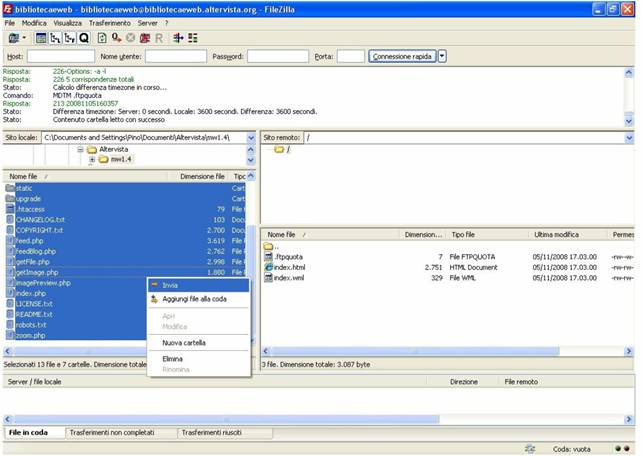
Task: Click the transfer queue horizontal scrollbar
Action: click(x=226, y=420)
